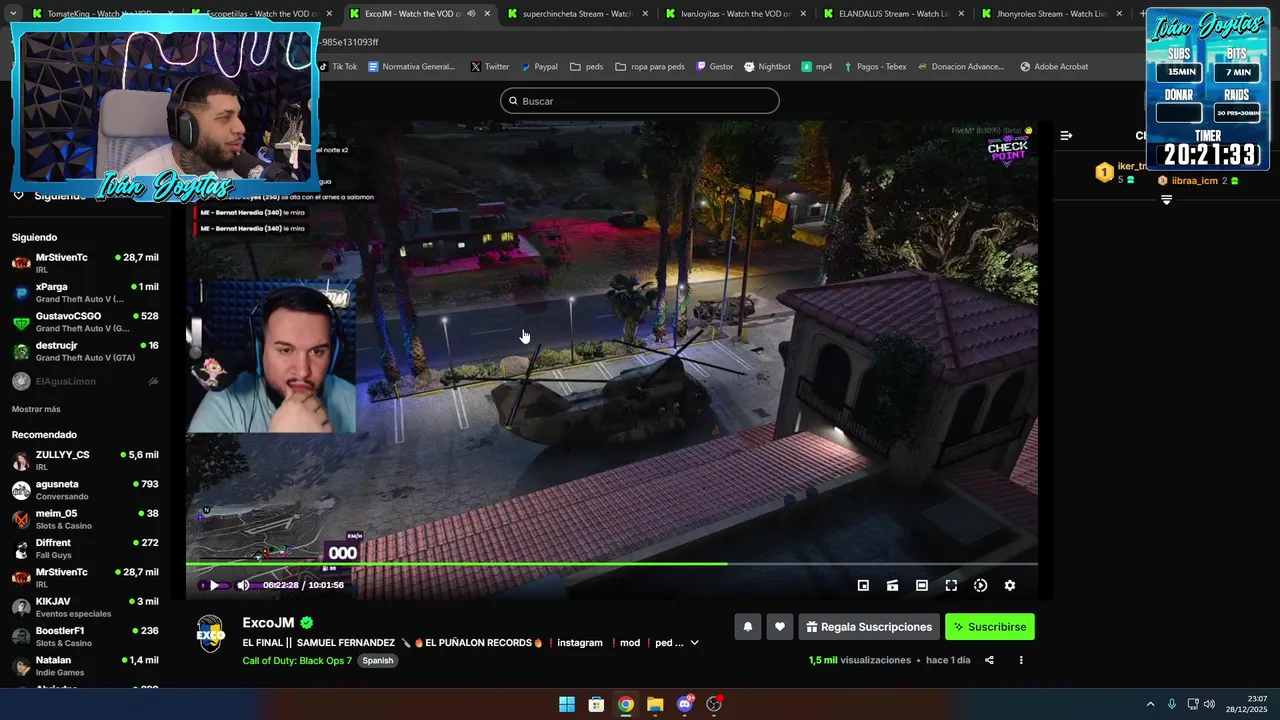The image size is (1280, 720).
Task: Open ExcoJM channel avatar
Action: (x=210, y=634)
